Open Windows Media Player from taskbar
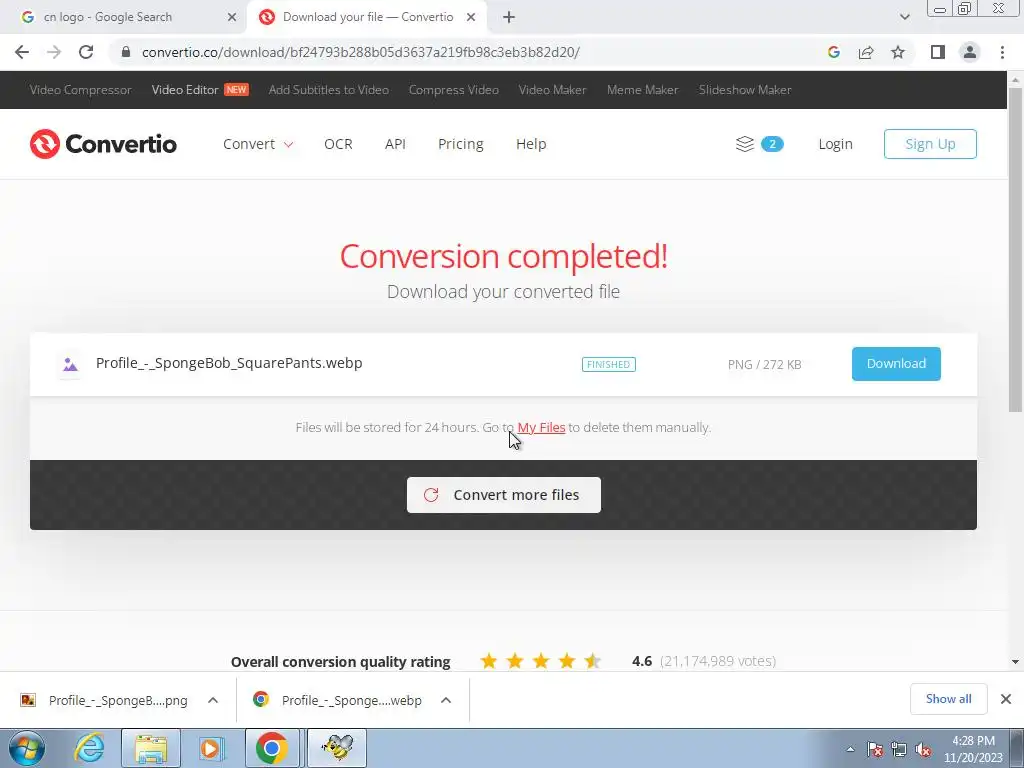Viewport: 1024px width, 768px height. 210,748
